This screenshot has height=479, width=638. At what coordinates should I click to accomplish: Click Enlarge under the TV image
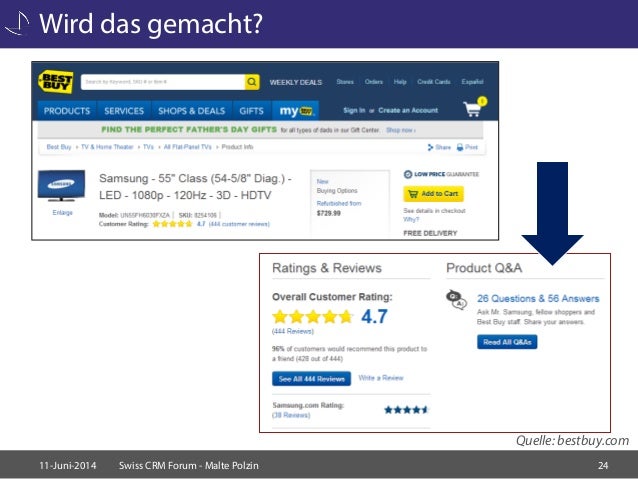62,212
